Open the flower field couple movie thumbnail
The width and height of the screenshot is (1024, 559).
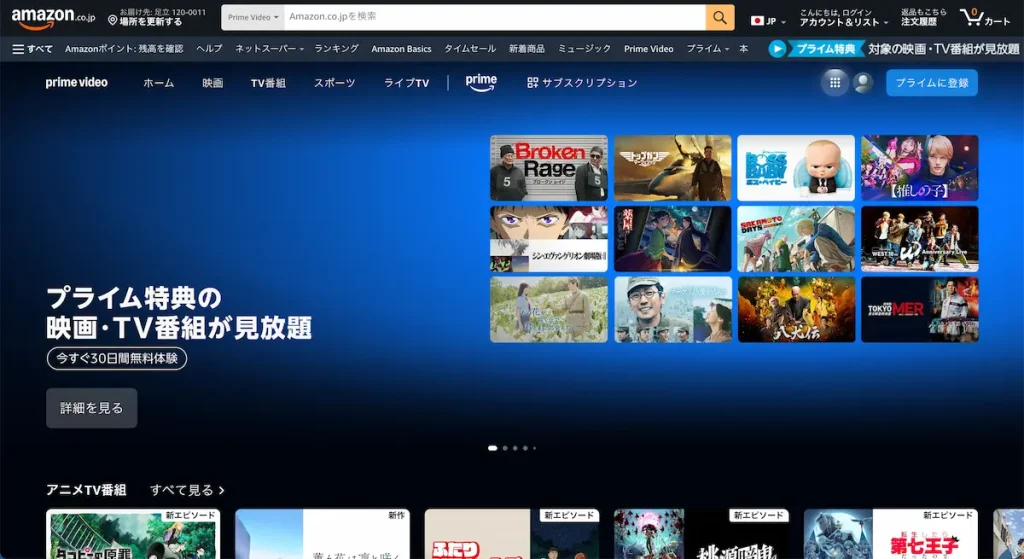tap(549, 310)
